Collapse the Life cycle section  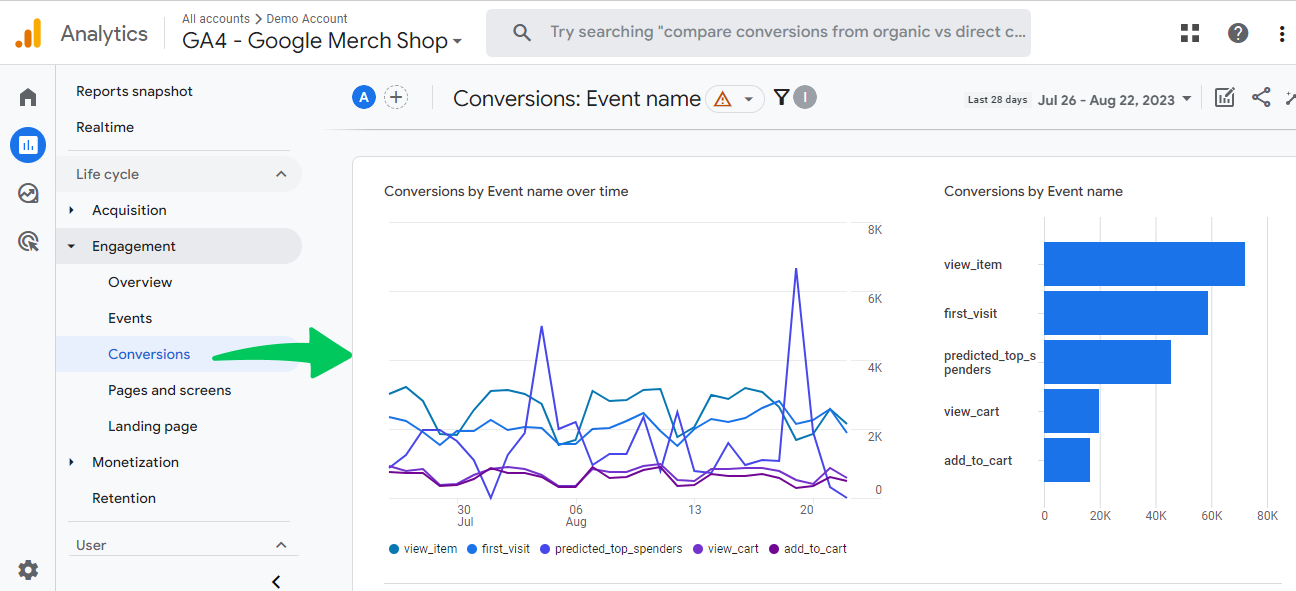pos(281,174)
